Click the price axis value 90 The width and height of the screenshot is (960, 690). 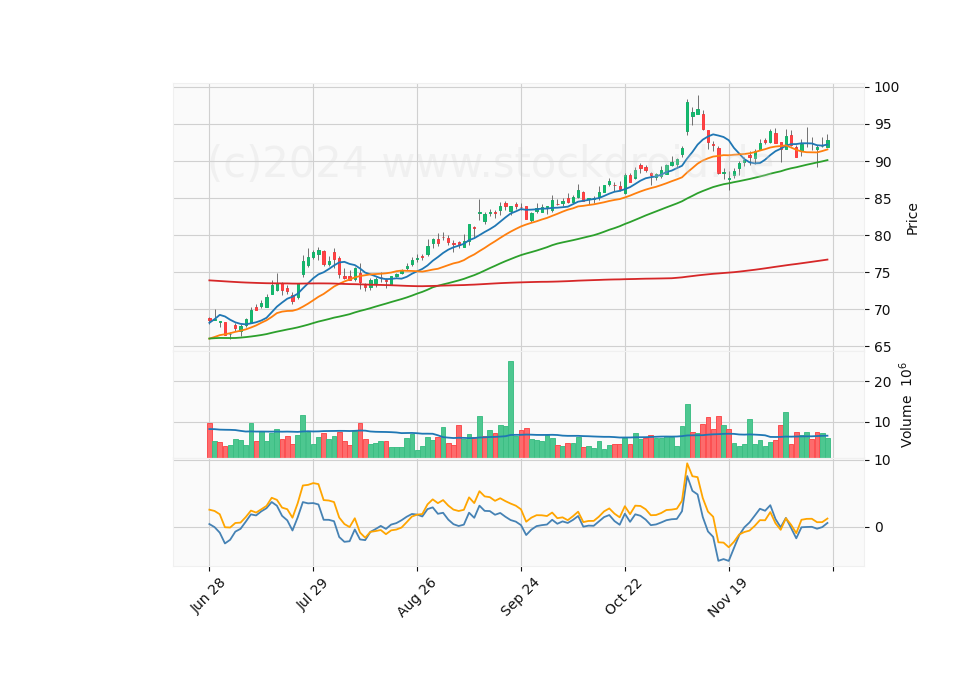(883, 162)
